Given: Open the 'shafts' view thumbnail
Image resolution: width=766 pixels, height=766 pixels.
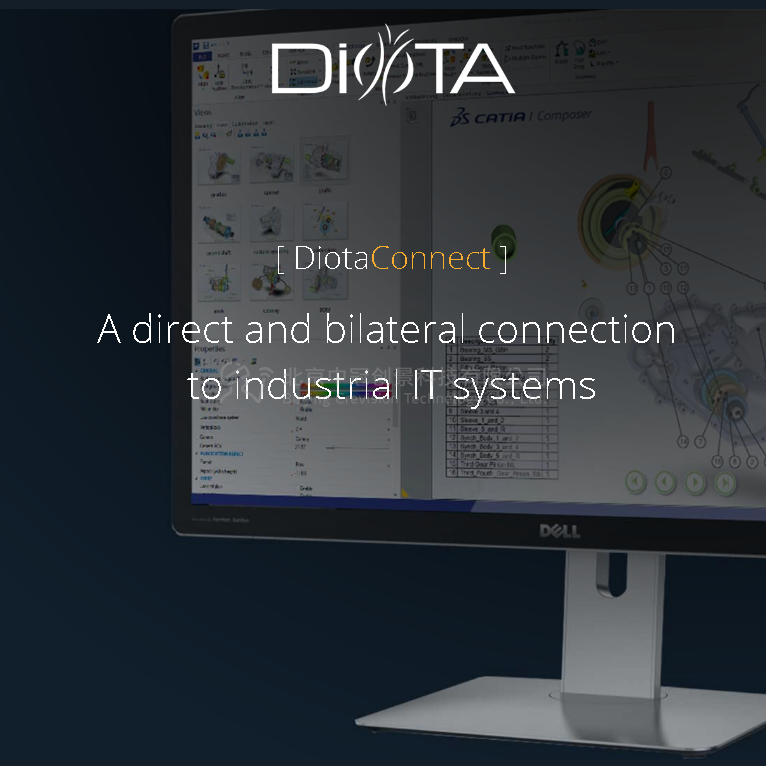Looking at the screenshot, I should click(x=324, y=161).
